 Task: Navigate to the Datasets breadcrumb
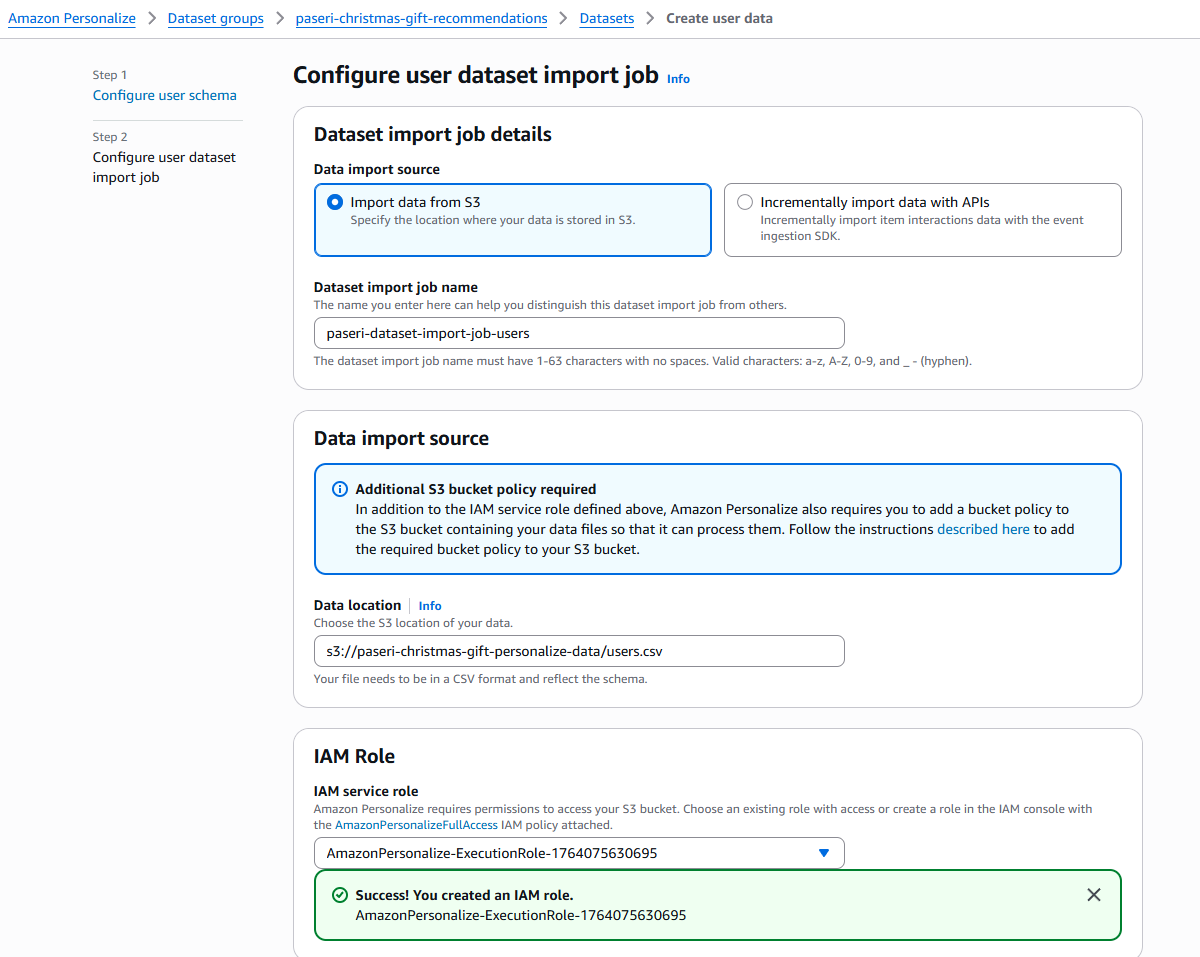click(606, 18)
